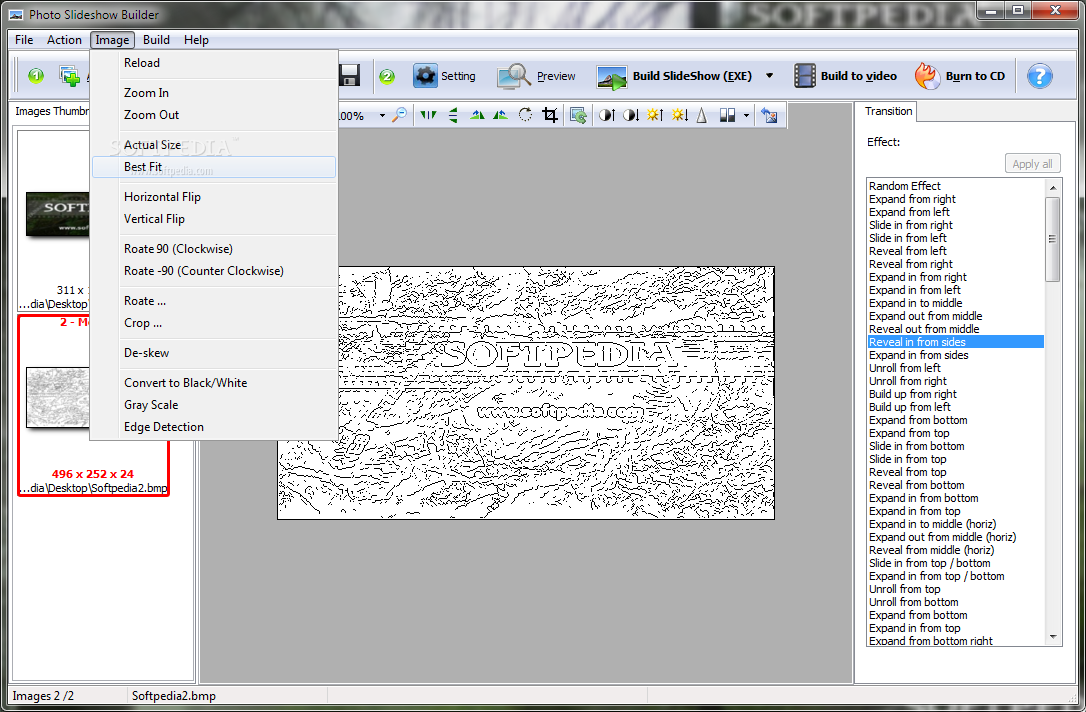Choose Edge Detection menu entry
The image size is (1086, 712).
click(x=214, y=427)
